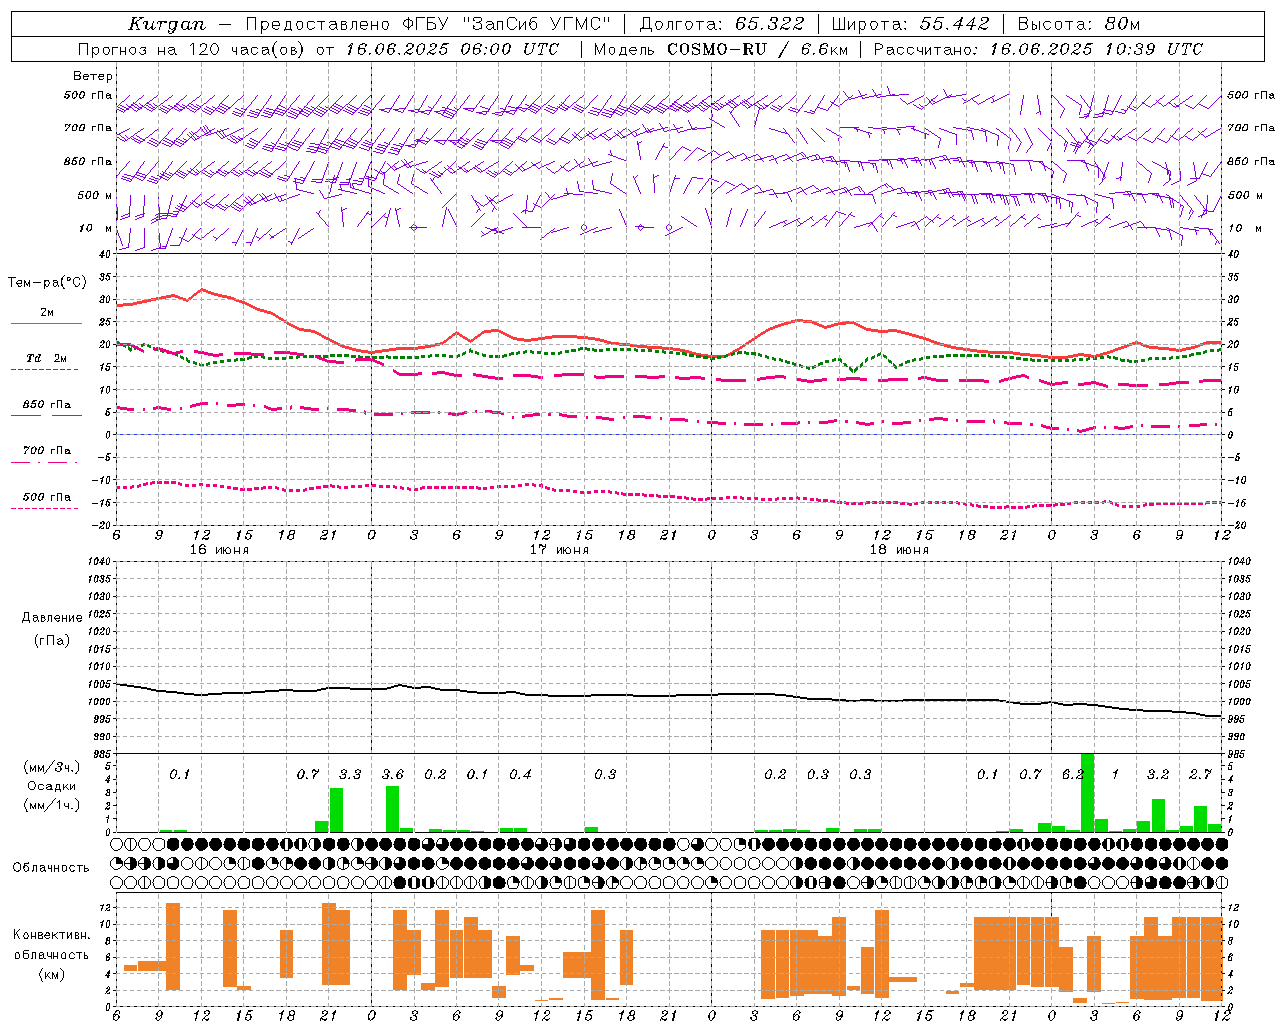Click the model name "COSMO-RU / 6.6км"
This screenshot has width=1280, height=1024.
click(757, 49)
